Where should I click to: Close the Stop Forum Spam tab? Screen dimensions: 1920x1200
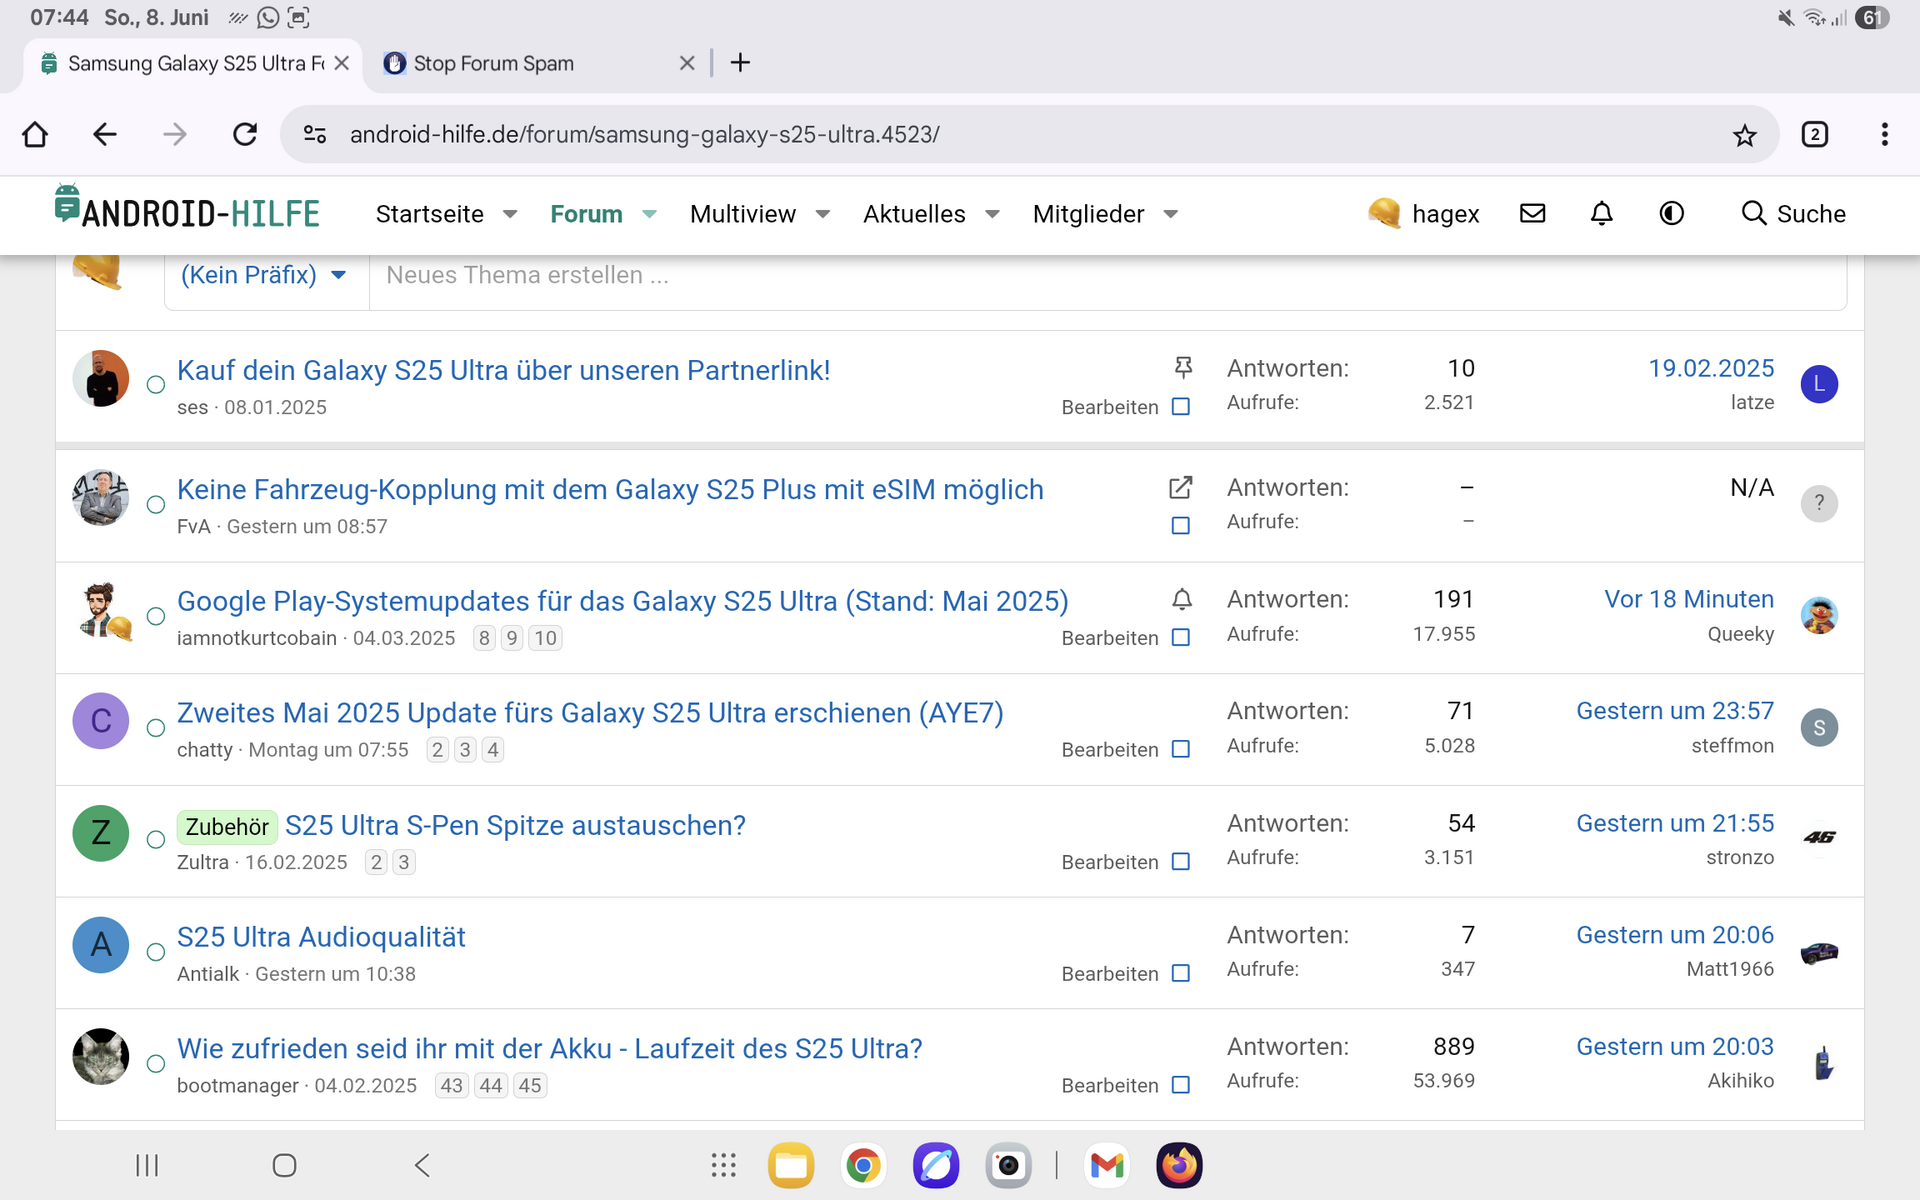(687, 63)
